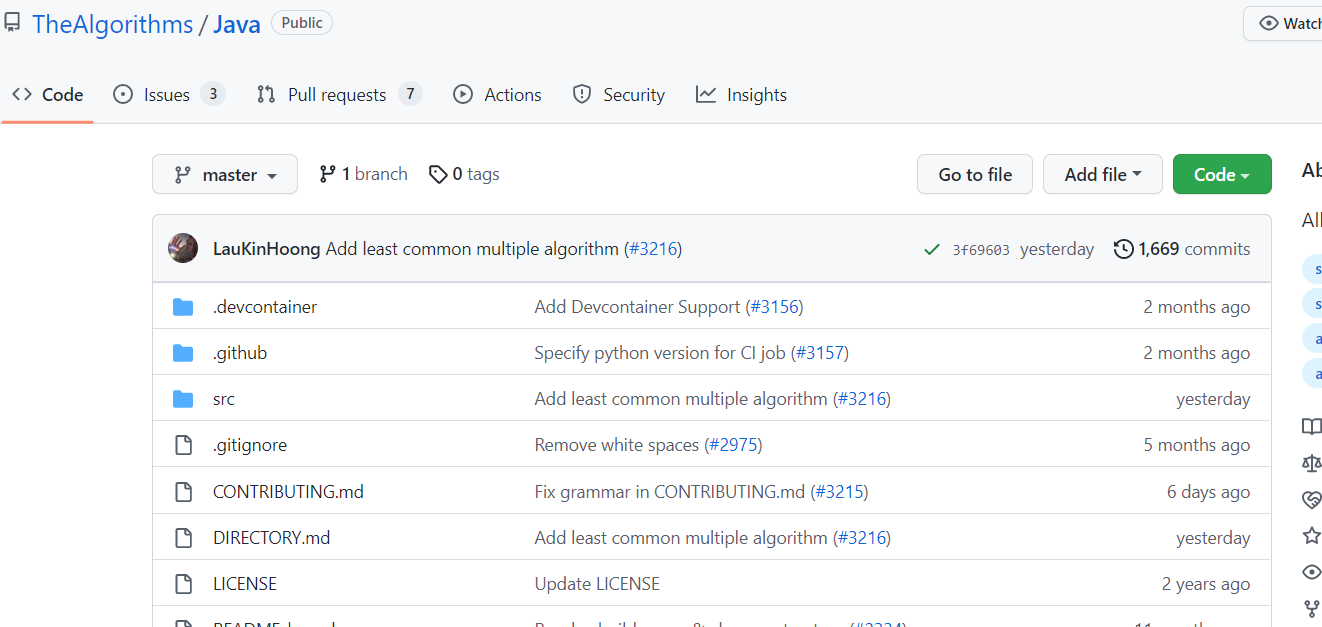Click the green check status icon

932,249
